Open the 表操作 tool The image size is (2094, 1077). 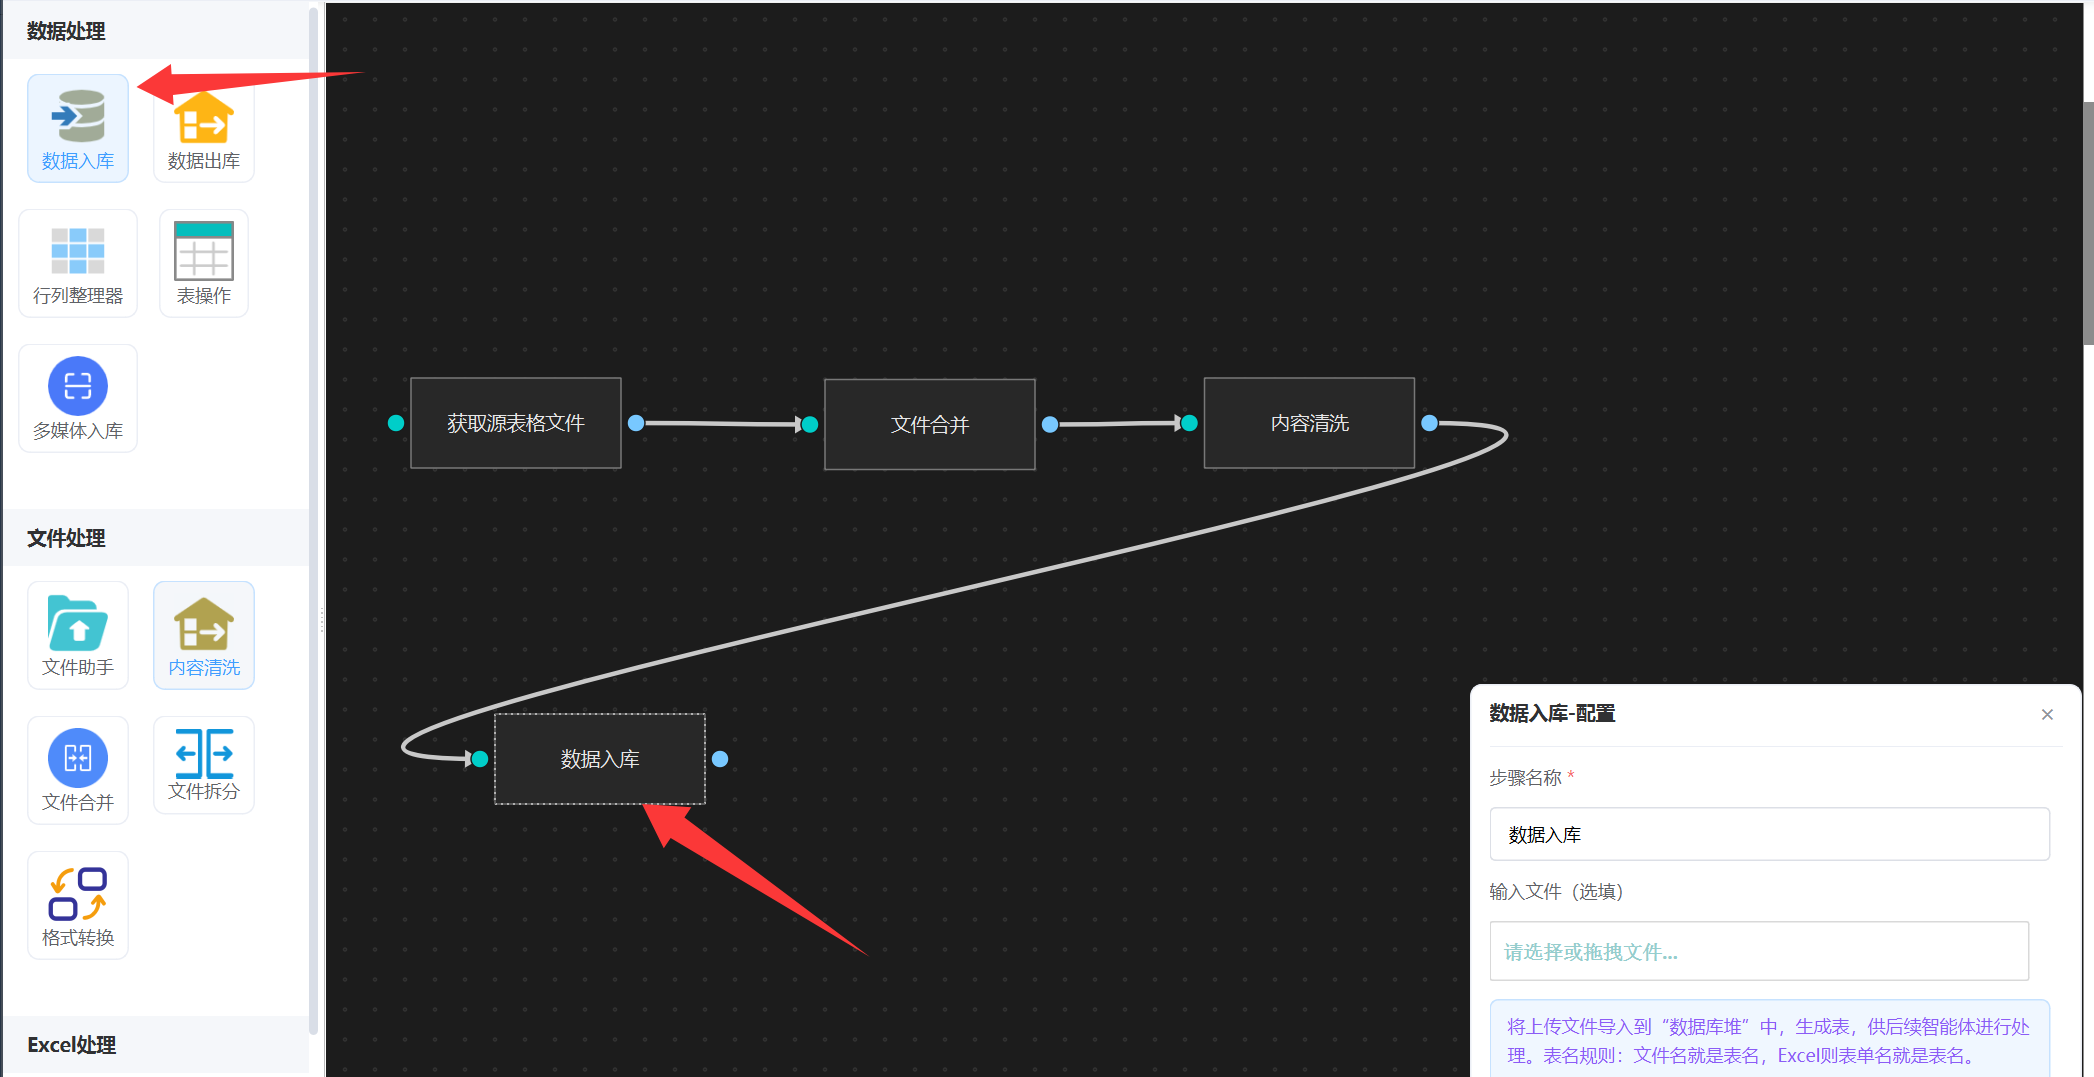(203, 264)
